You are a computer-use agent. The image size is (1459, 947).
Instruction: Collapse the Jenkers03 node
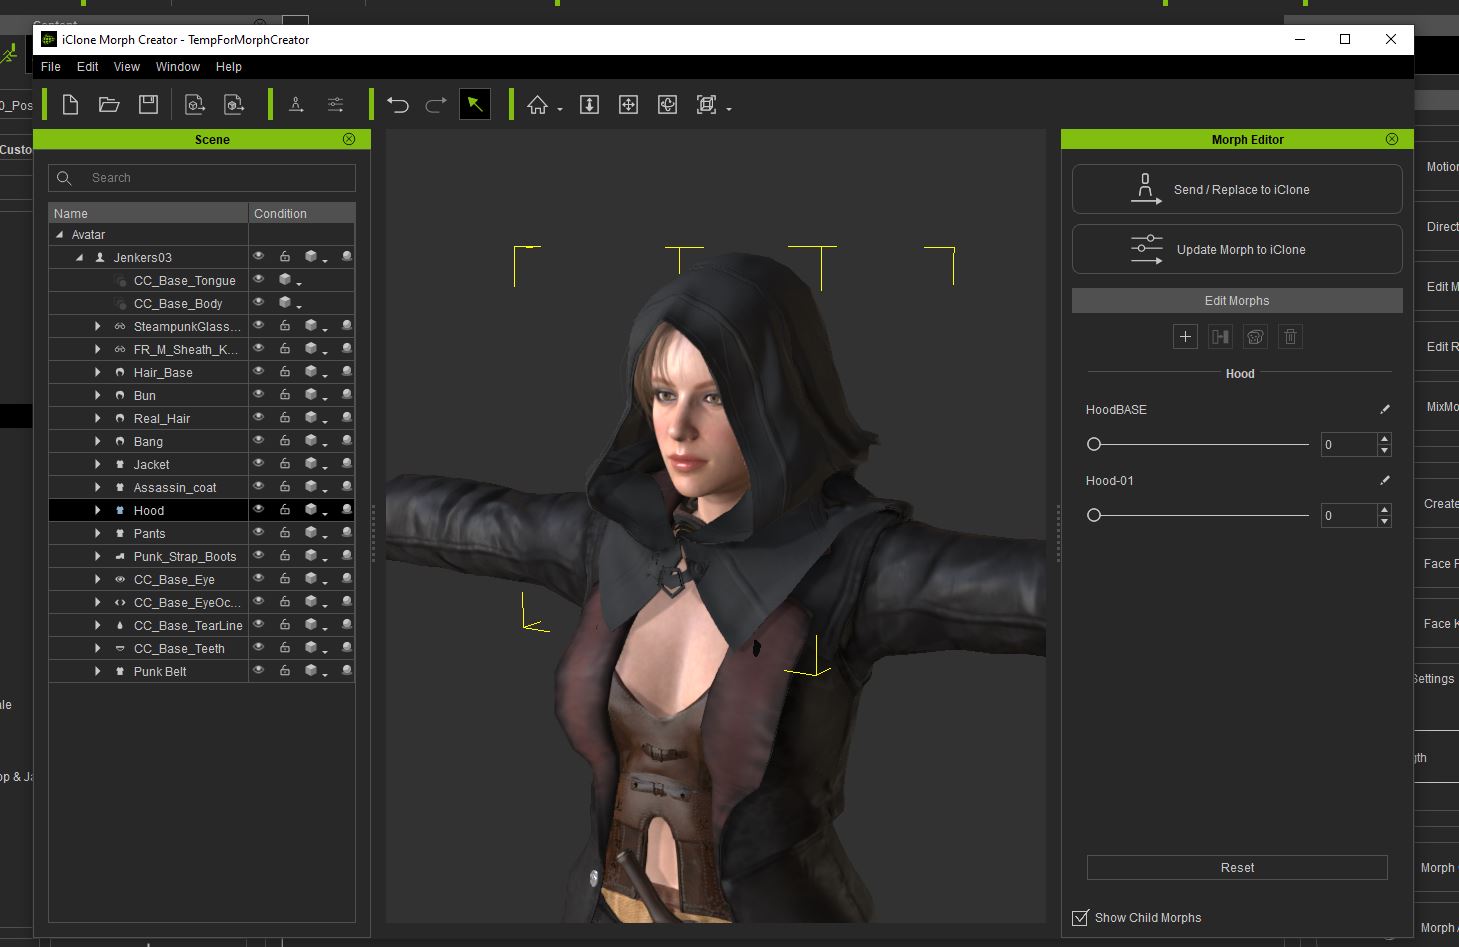click(80, 257)
